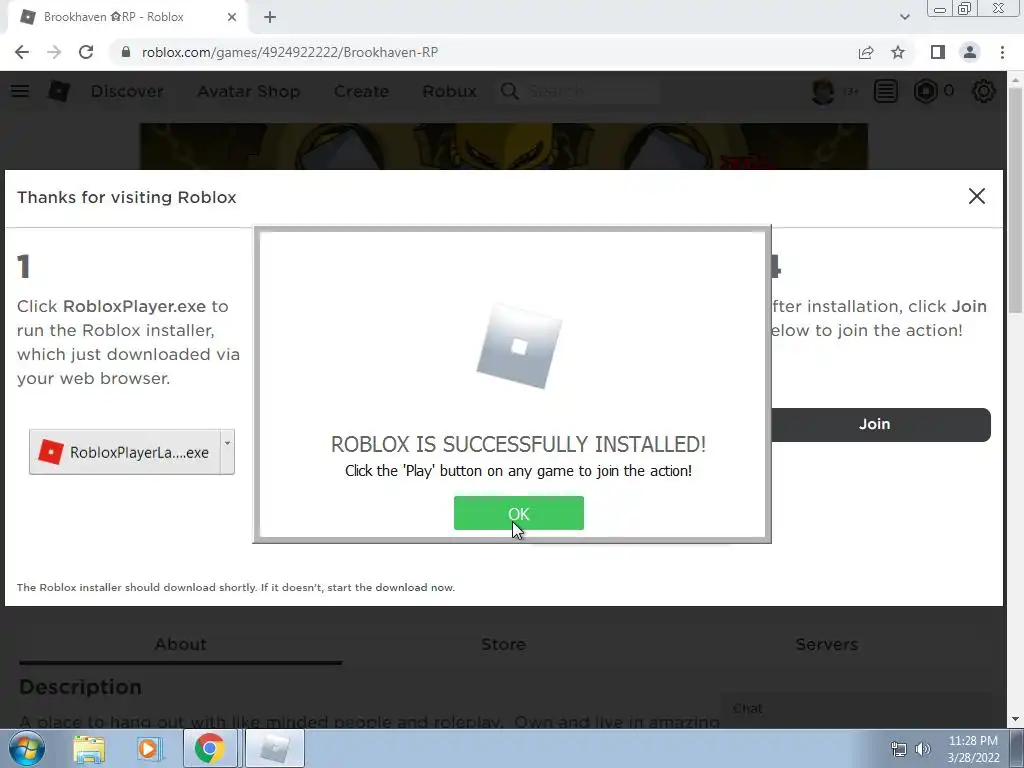Open Roblox settings gear
Screen dimensions: 1024x768
[x=984, y=91]
